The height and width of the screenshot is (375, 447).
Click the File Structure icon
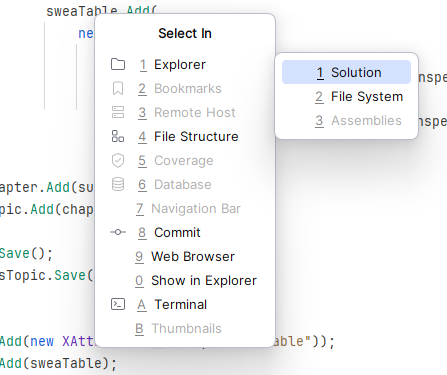pyautogui.click(x=118, y=136)
